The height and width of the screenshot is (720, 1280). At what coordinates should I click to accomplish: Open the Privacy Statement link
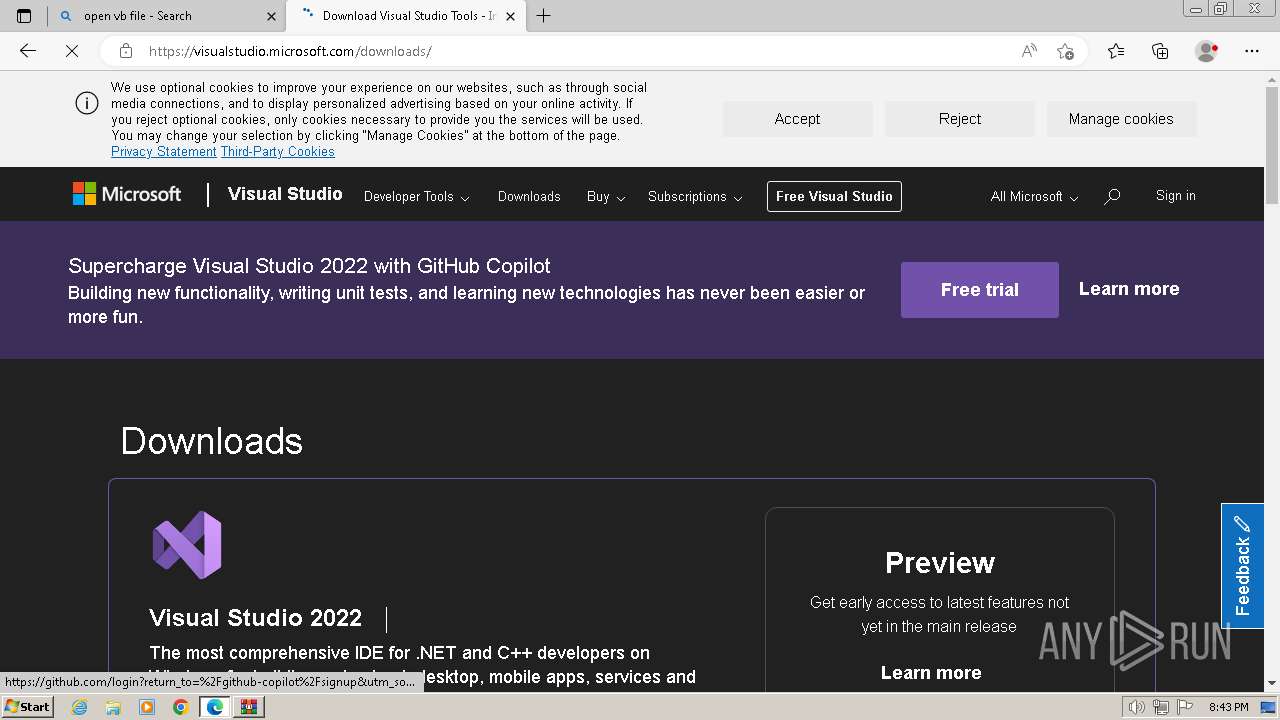tap(164, 152)
